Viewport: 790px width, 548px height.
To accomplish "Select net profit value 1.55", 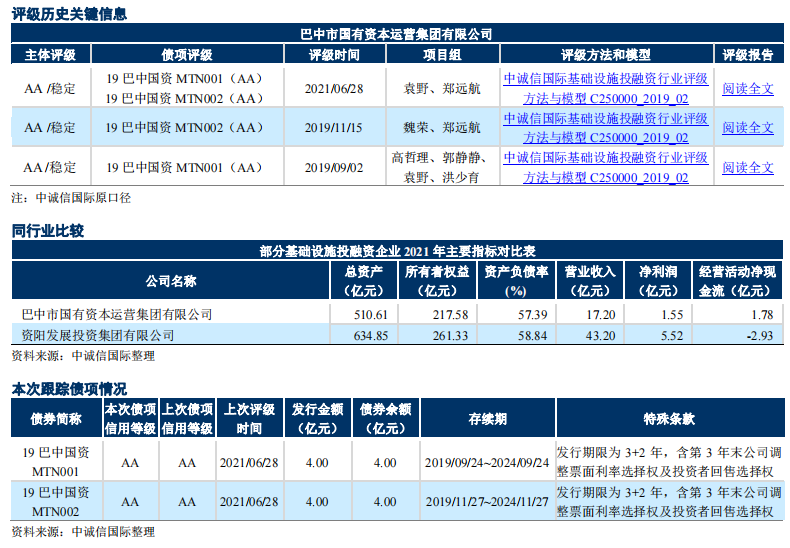I will click(x=672, y=315).
